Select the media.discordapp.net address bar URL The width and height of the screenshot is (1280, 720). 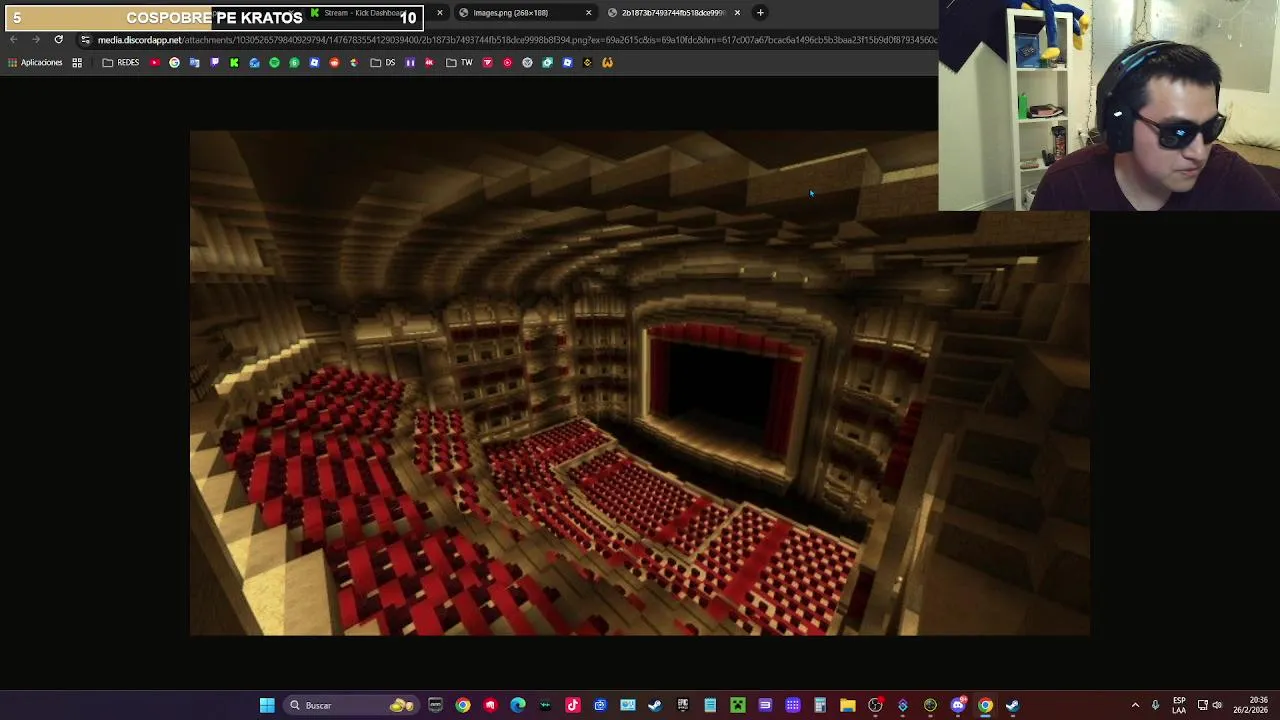coord(517,40)
